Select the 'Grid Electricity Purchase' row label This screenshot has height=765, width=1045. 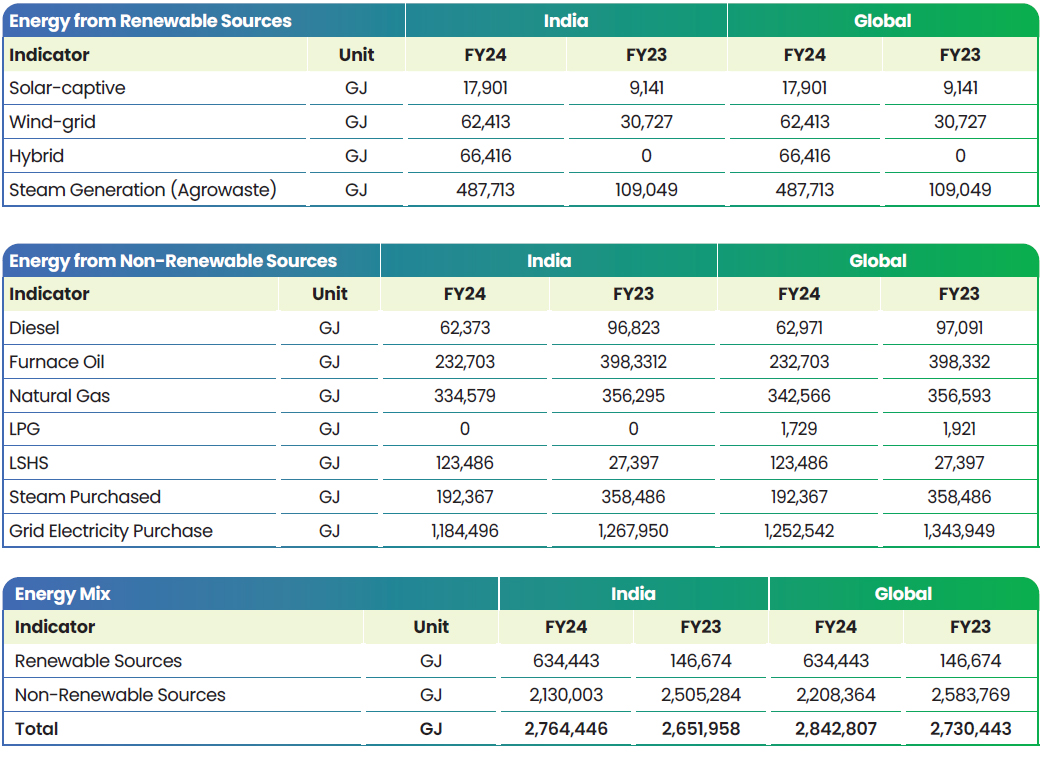(x=111, y=530)
